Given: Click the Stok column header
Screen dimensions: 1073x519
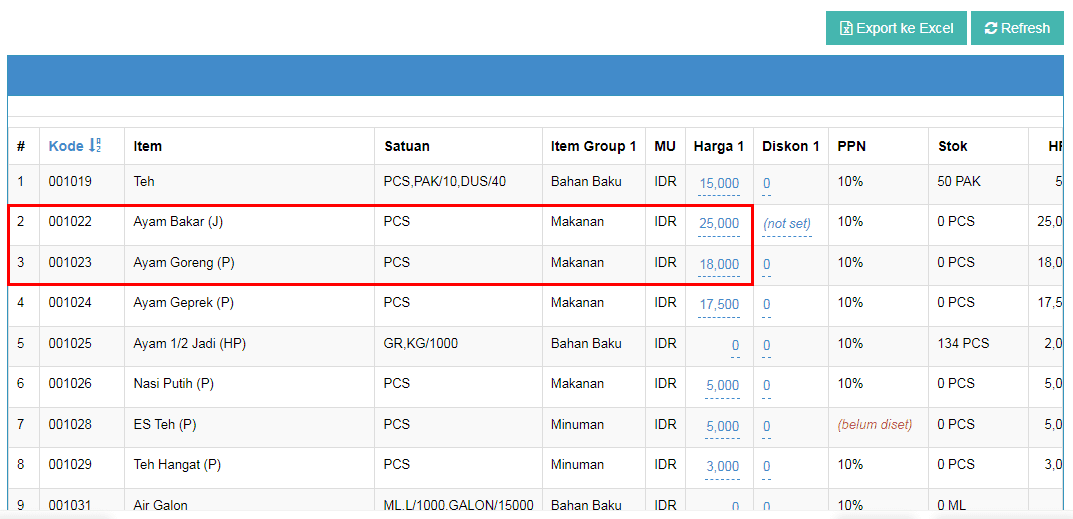Looking at the screenshot, I should [x=952, y=146].
